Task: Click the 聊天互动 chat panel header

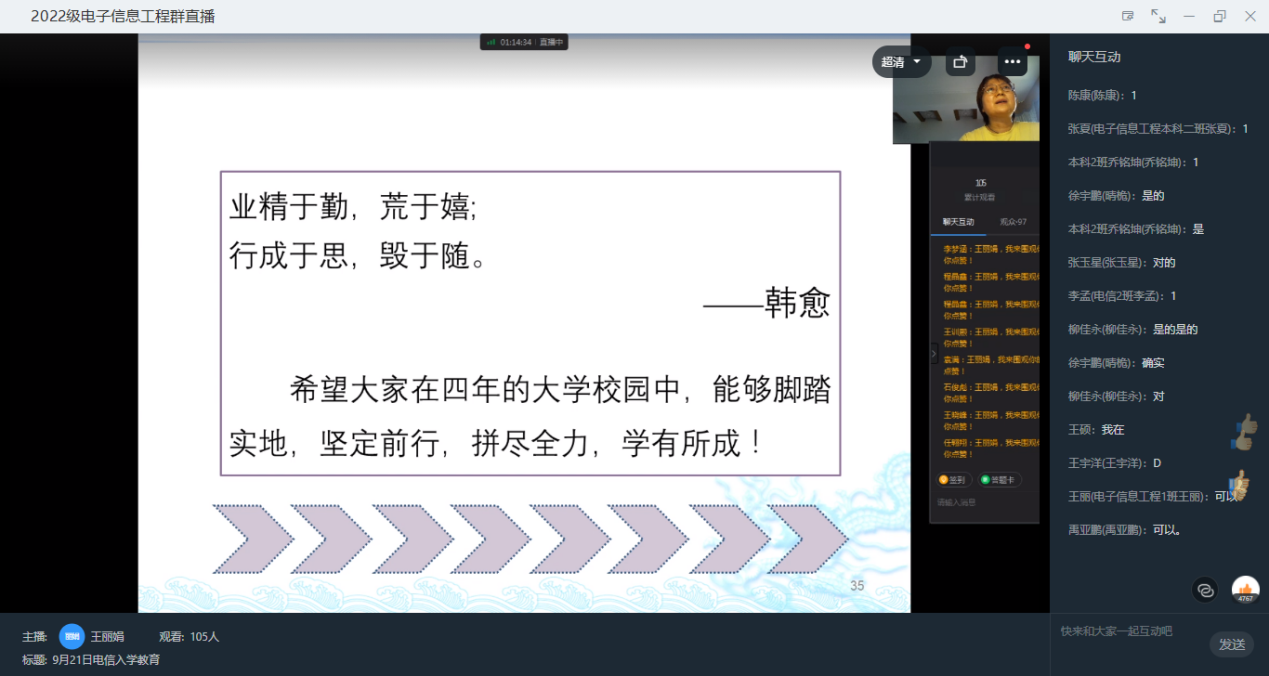Action: pyautogui.click(x=1094, y=57)
